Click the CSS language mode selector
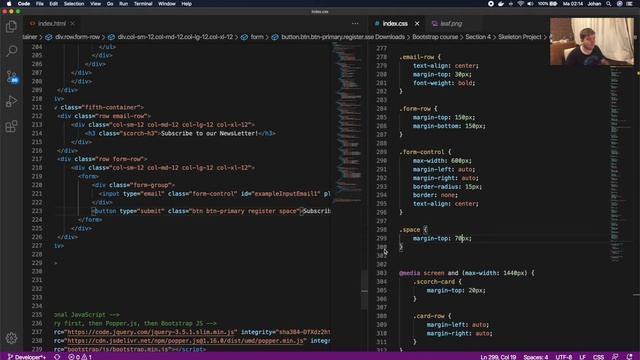This screenshot has width=640, height=360. click(x=598, y=357)
